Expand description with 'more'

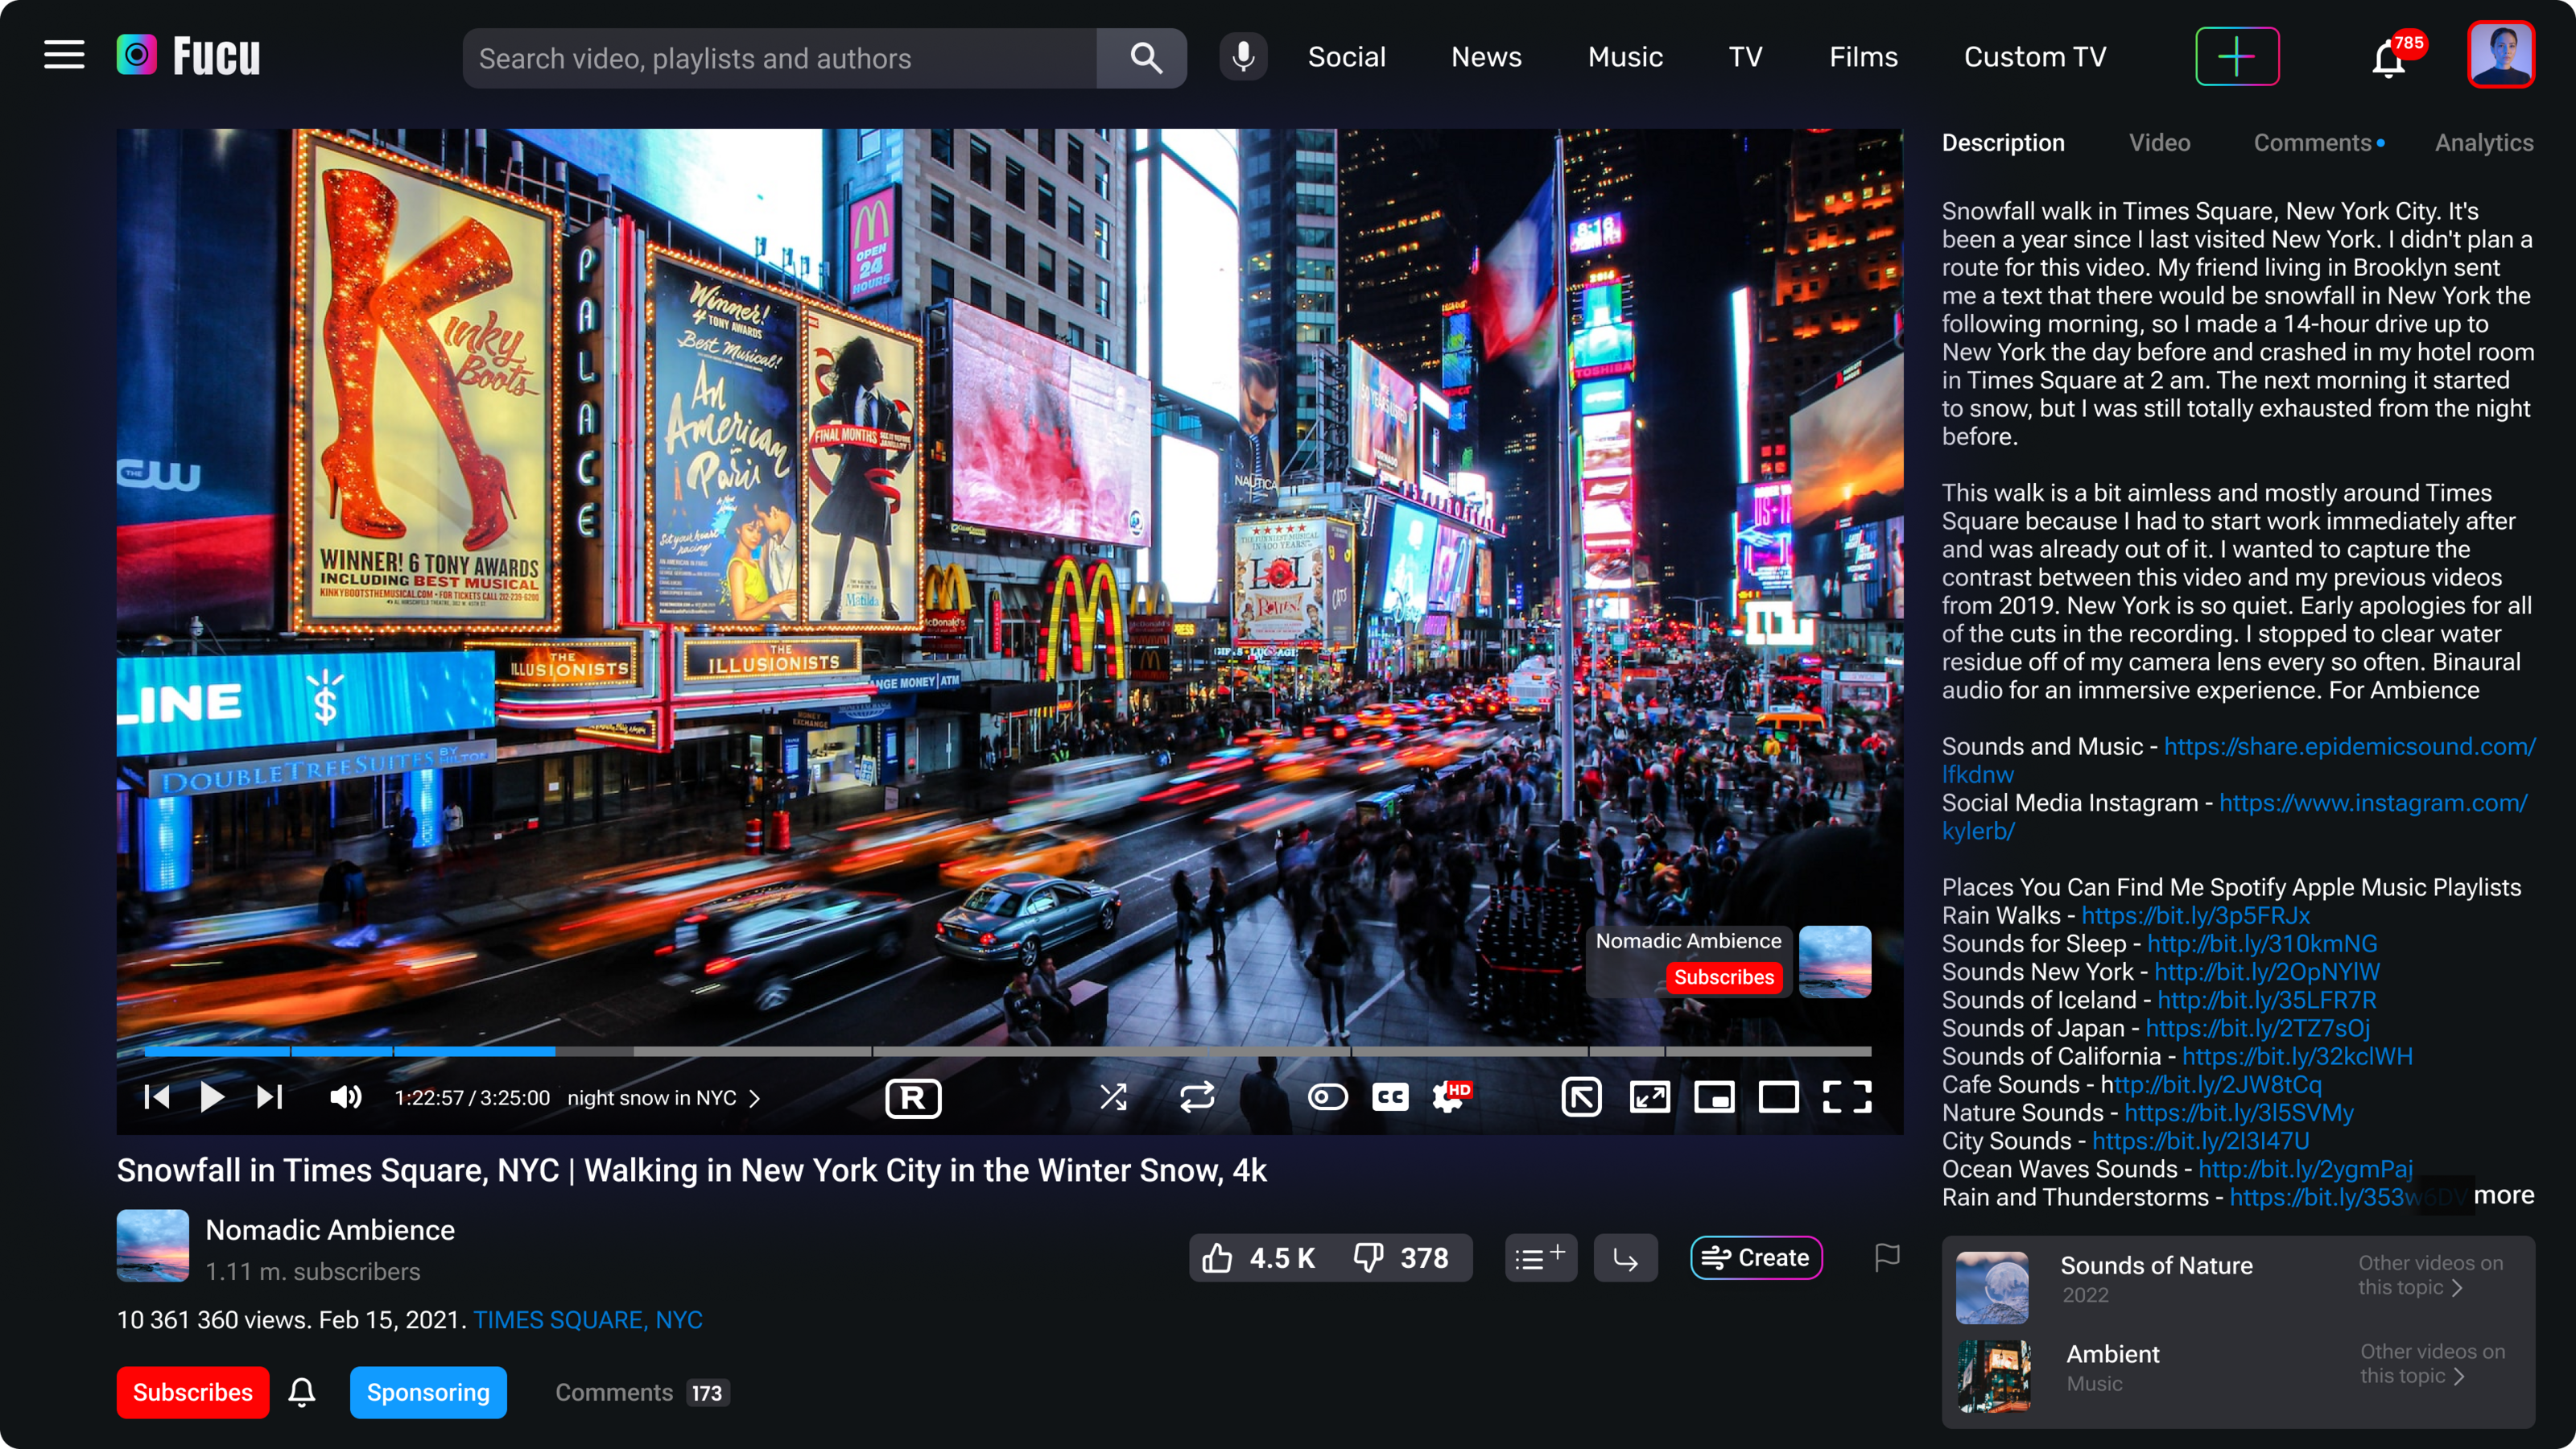point(2503,1195)
